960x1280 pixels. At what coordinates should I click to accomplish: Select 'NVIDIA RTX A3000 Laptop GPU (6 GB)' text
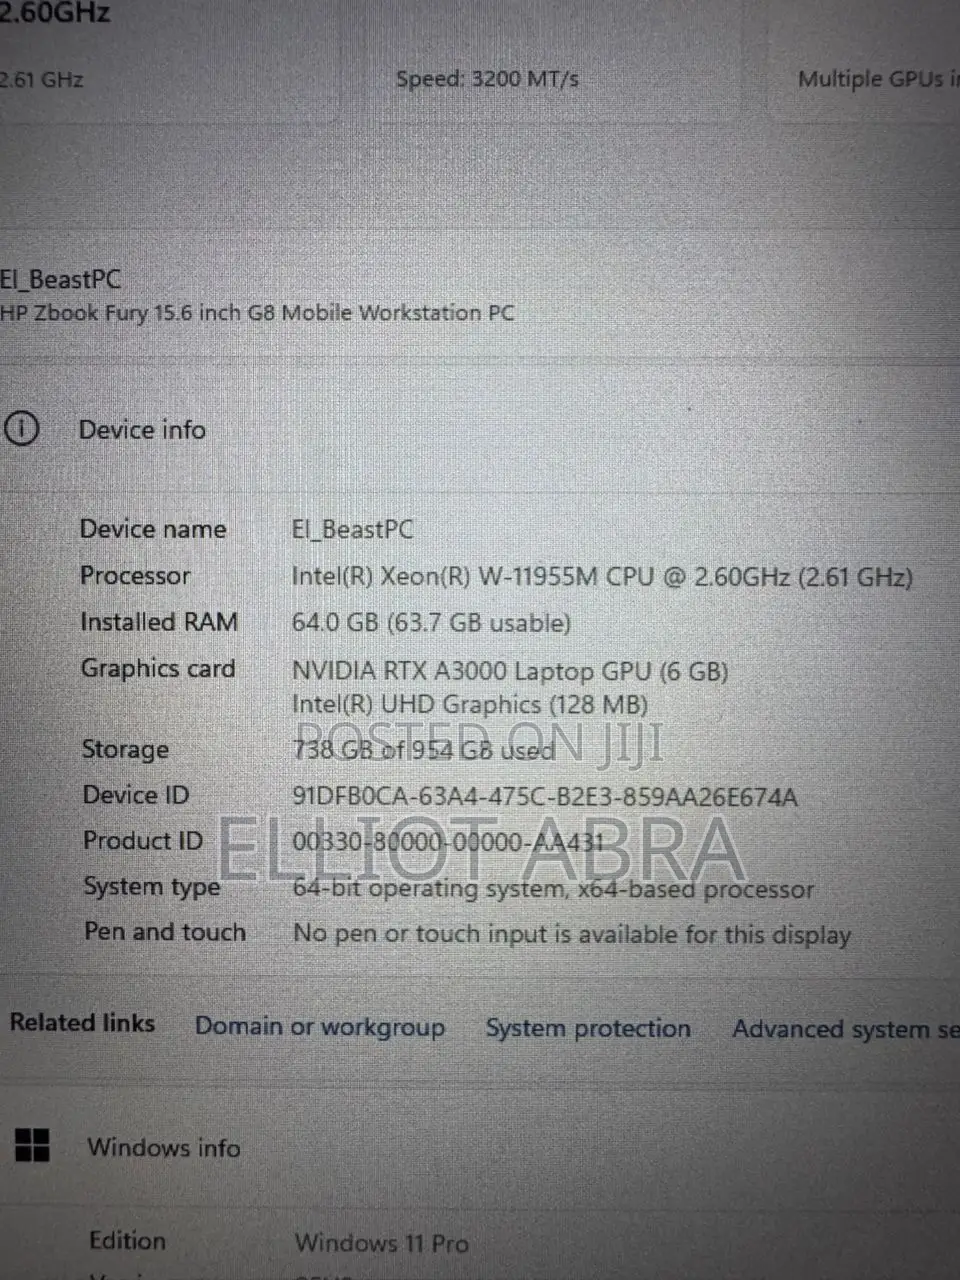510,671
